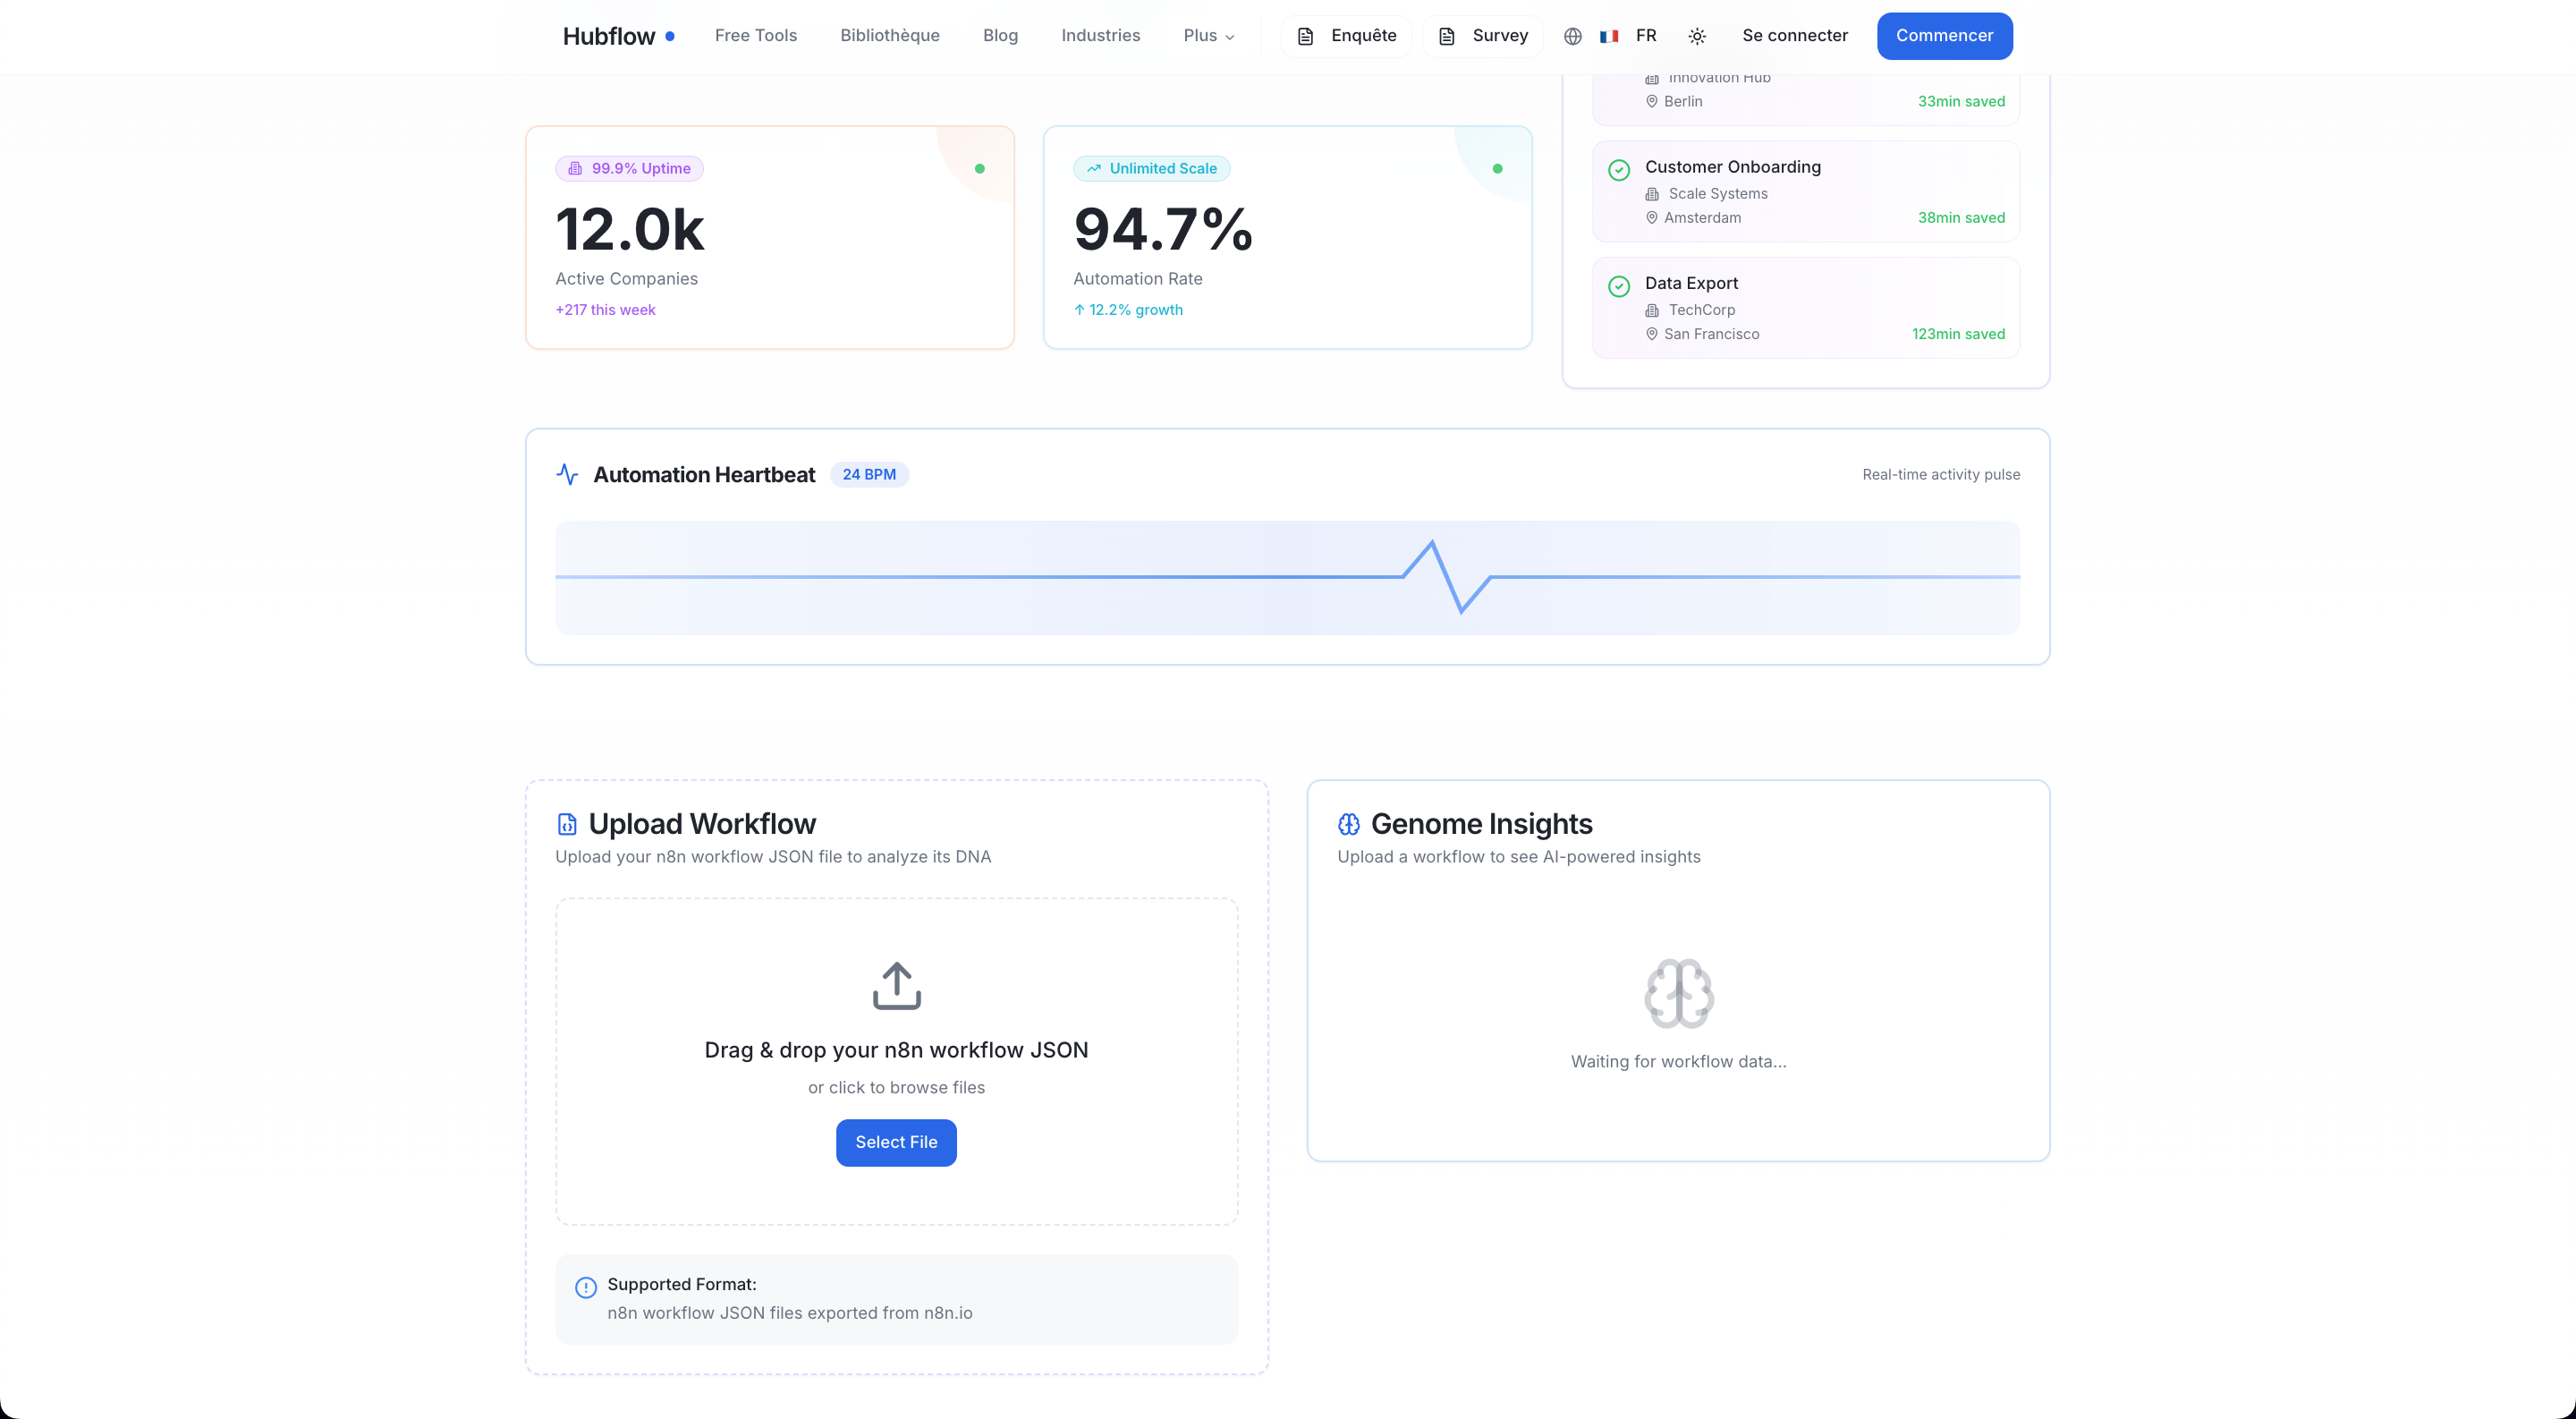
Task: Open the Industries nav link
Action: pos(1100,36)
